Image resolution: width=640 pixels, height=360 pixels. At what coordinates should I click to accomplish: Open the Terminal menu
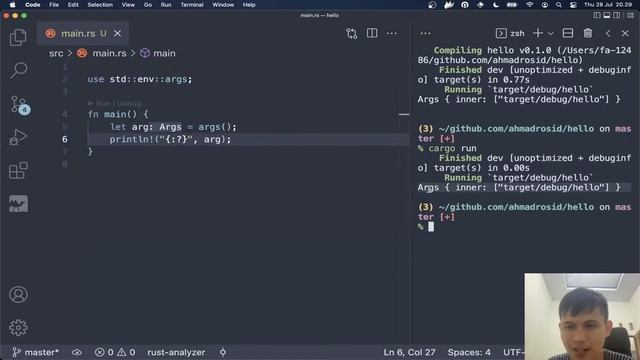click(x=192, y=5)
